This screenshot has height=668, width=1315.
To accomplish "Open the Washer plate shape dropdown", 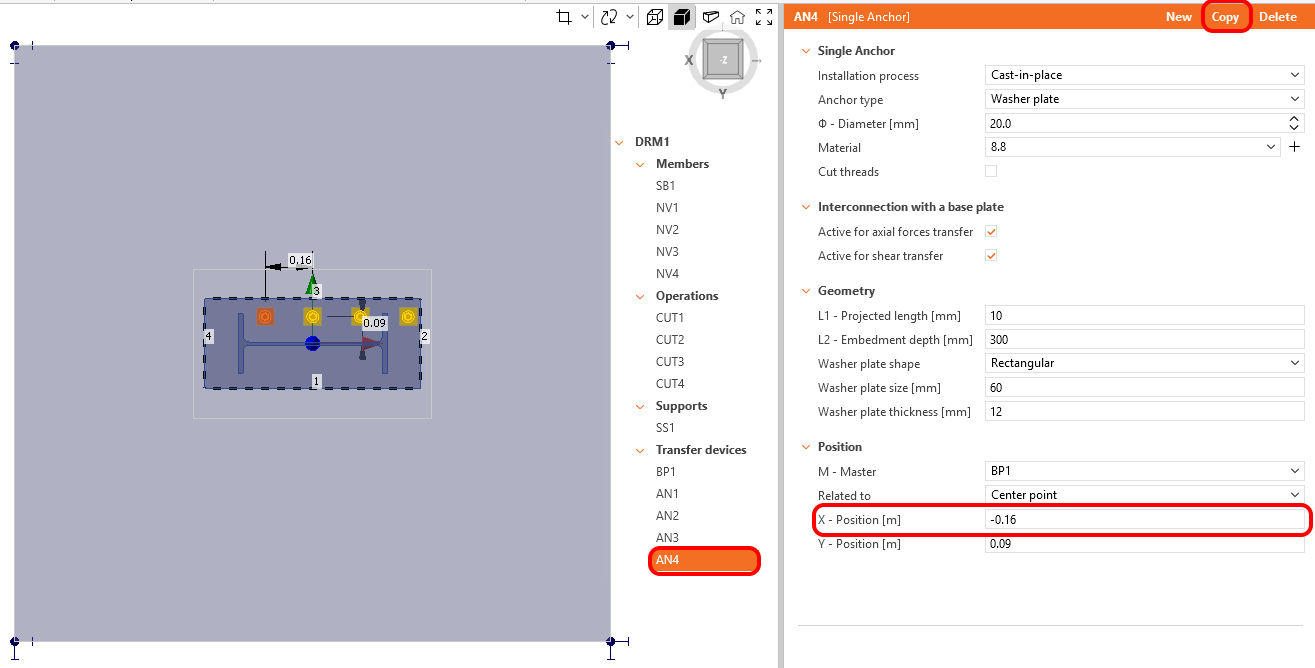I will (x=1144, y=363).
